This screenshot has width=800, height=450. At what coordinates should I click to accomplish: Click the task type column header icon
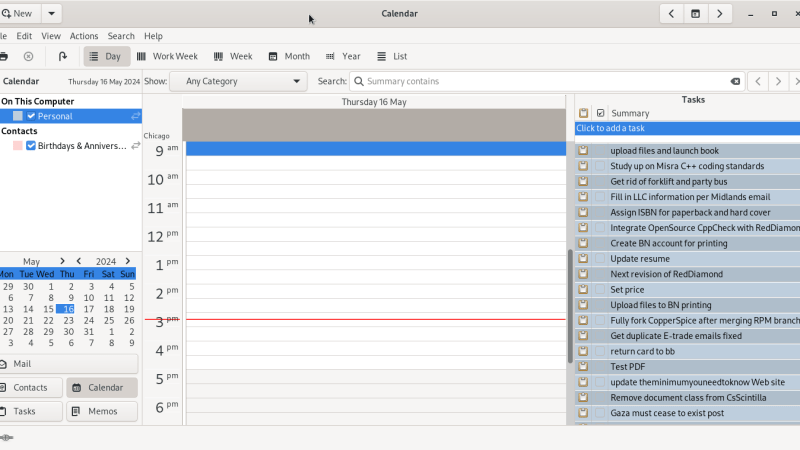583,113
